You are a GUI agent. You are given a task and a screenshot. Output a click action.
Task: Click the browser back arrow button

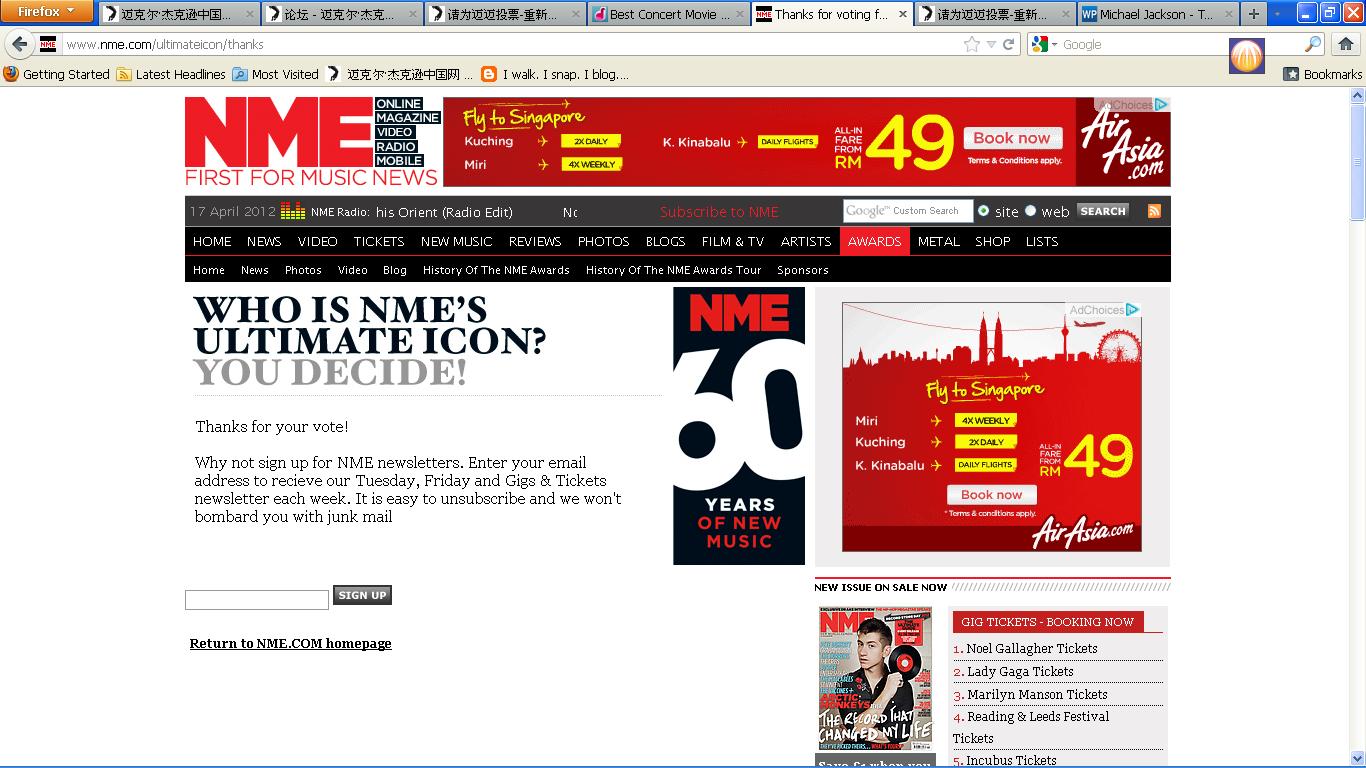[x=20, y=44]
